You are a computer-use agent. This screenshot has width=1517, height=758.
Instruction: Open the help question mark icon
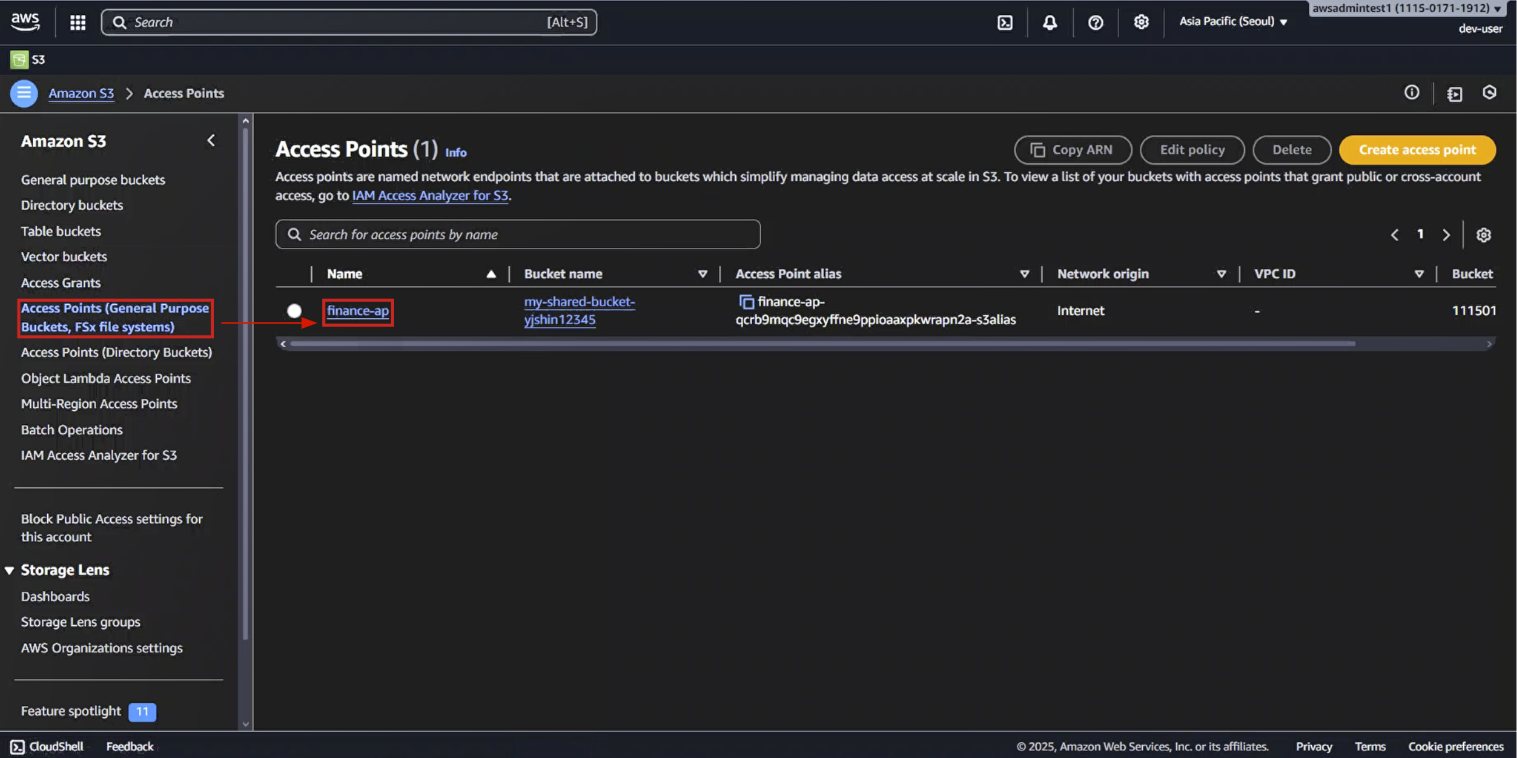1096,22
